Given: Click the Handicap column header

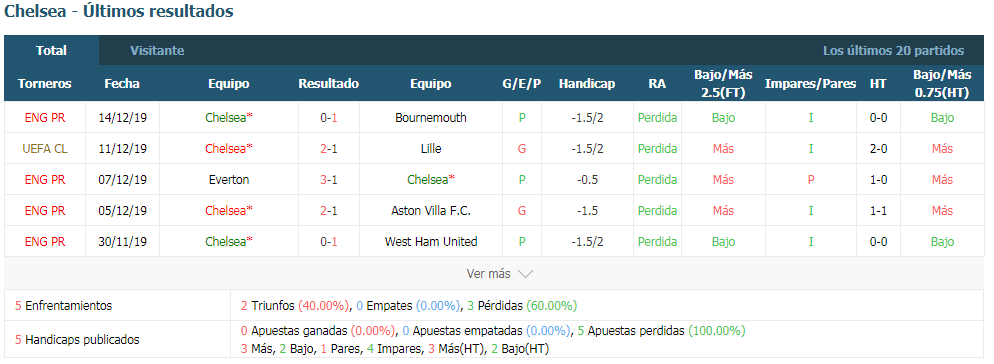Looking at the screenshot, I should 587,84.
